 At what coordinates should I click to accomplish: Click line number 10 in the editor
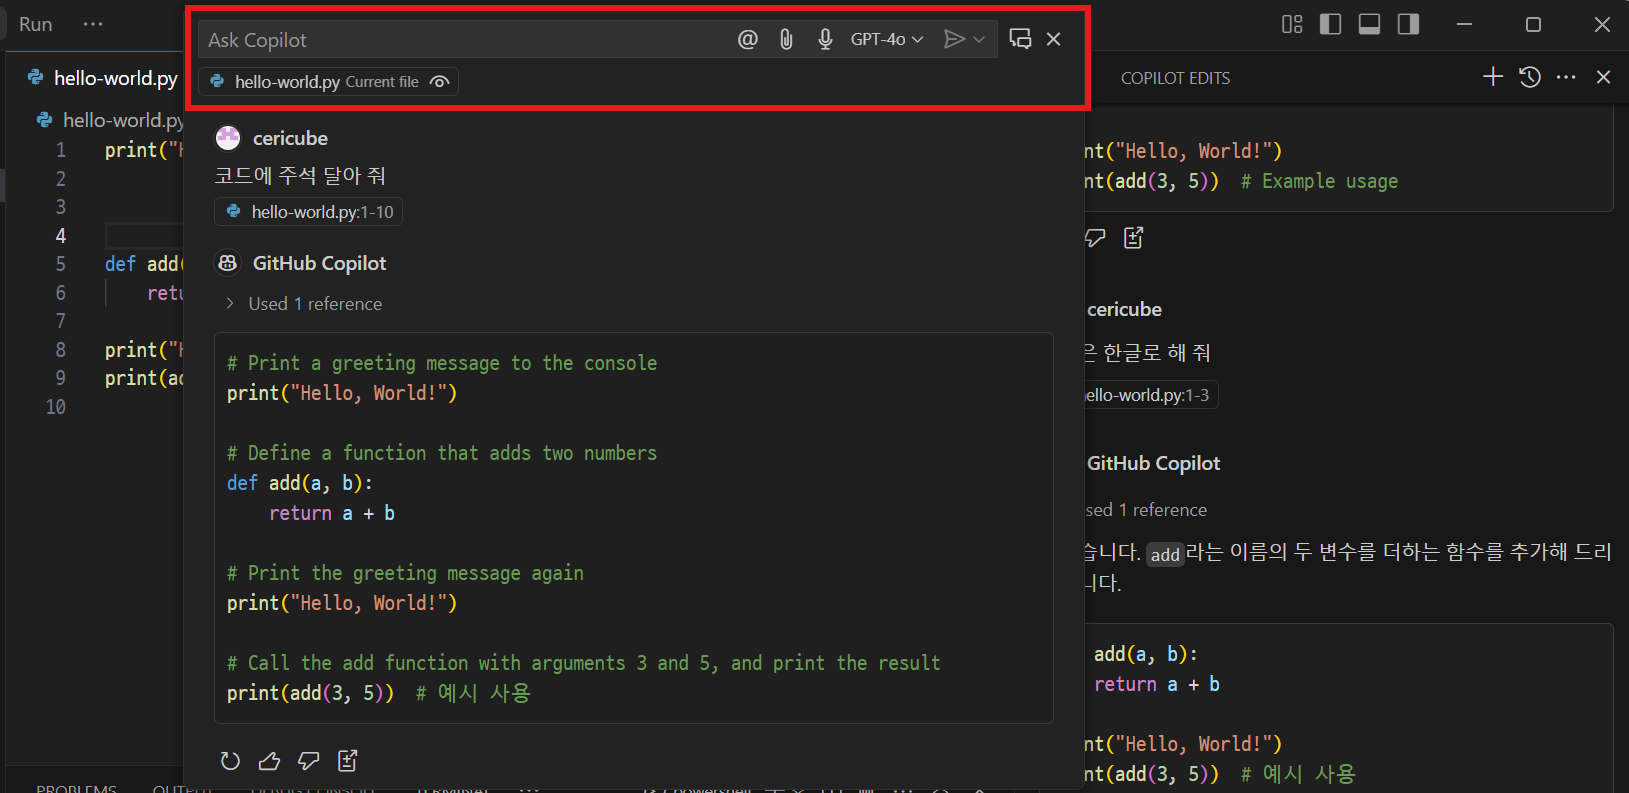pyautogui.click(x=56, y=407)
